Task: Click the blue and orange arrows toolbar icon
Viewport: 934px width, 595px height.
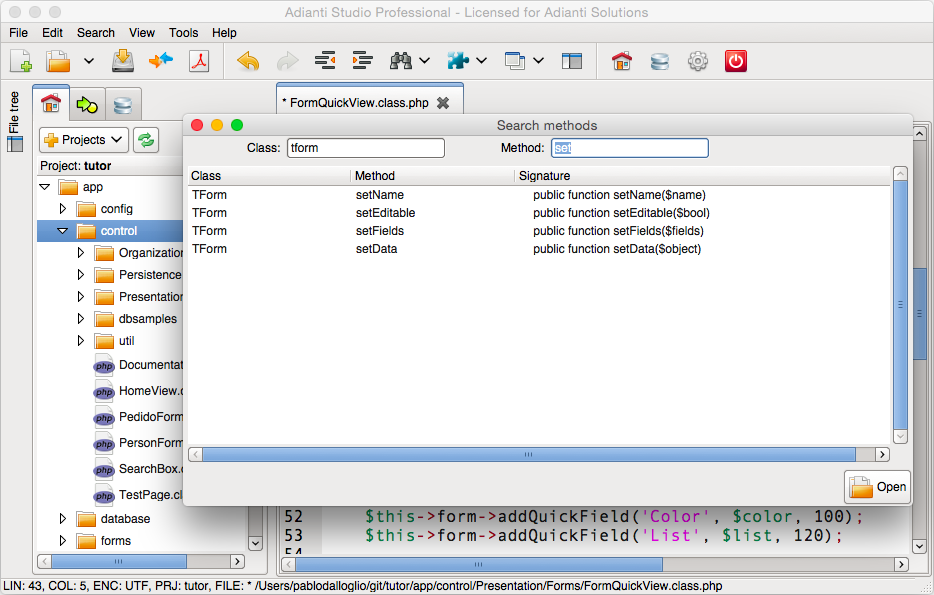Action: pos(161,60)
